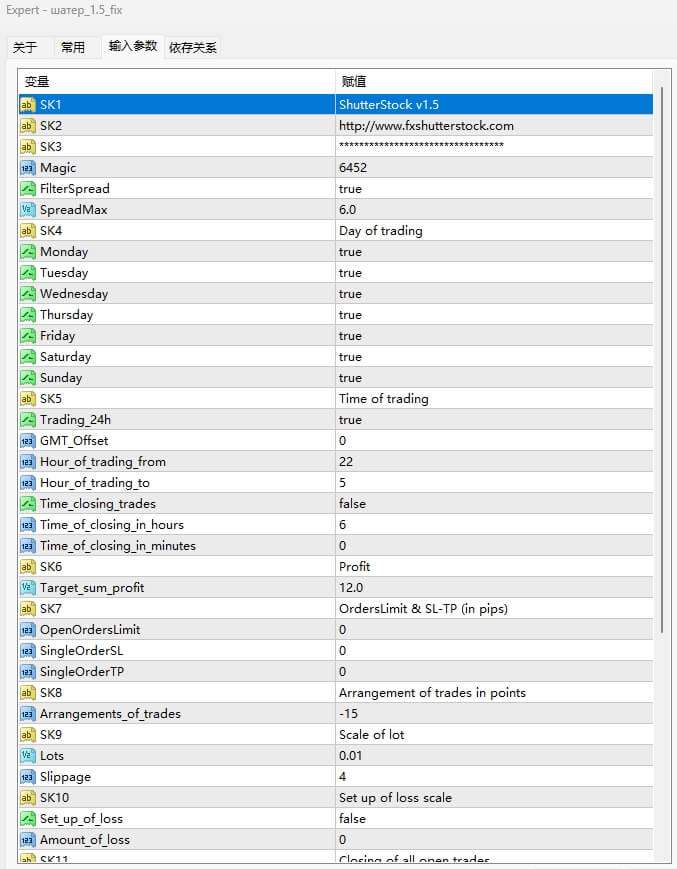The width and height of the screenshot is (677, 869).
Task: Select the Time_closing_trades value false
Action: 352,504
